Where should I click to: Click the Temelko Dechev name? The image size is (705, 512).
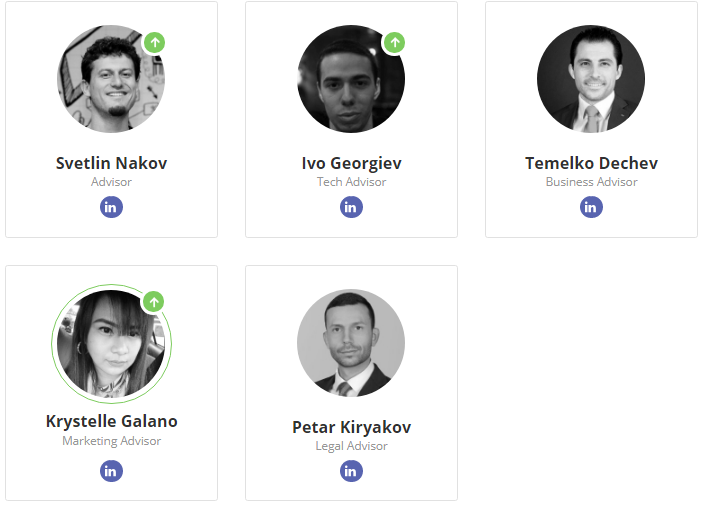[591, 163]
